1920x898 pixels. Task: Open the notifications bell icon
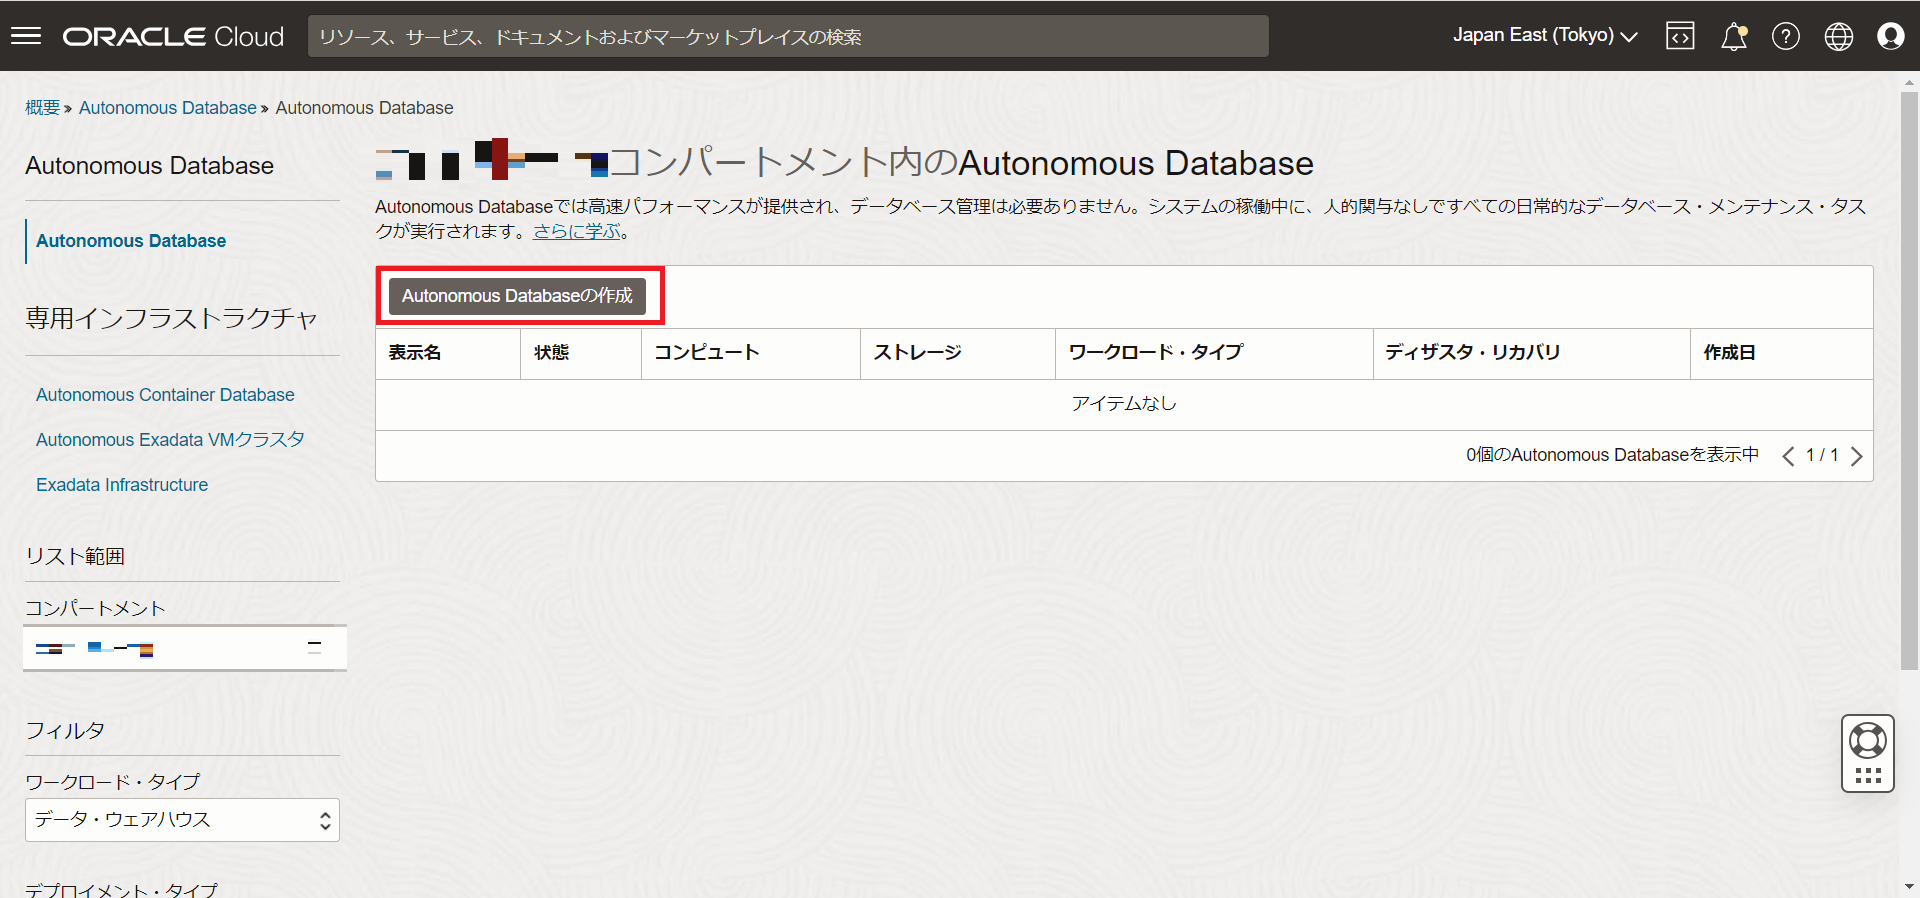point(1733,36)
